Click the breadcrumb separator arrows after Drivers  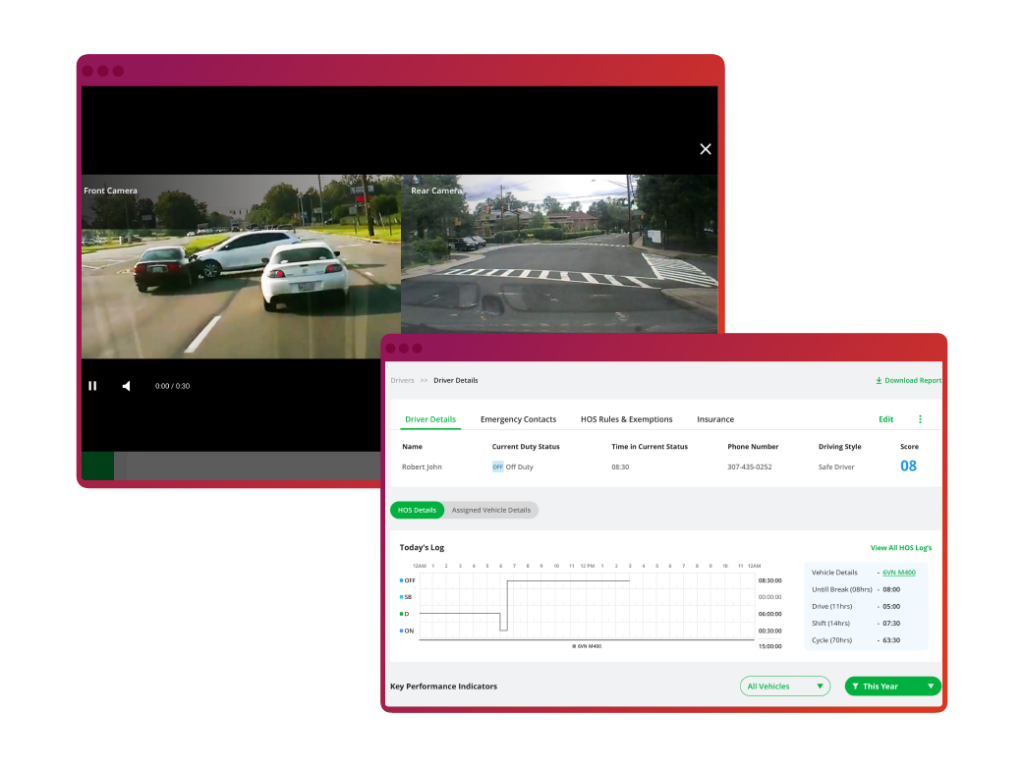[x=424, y=381]
